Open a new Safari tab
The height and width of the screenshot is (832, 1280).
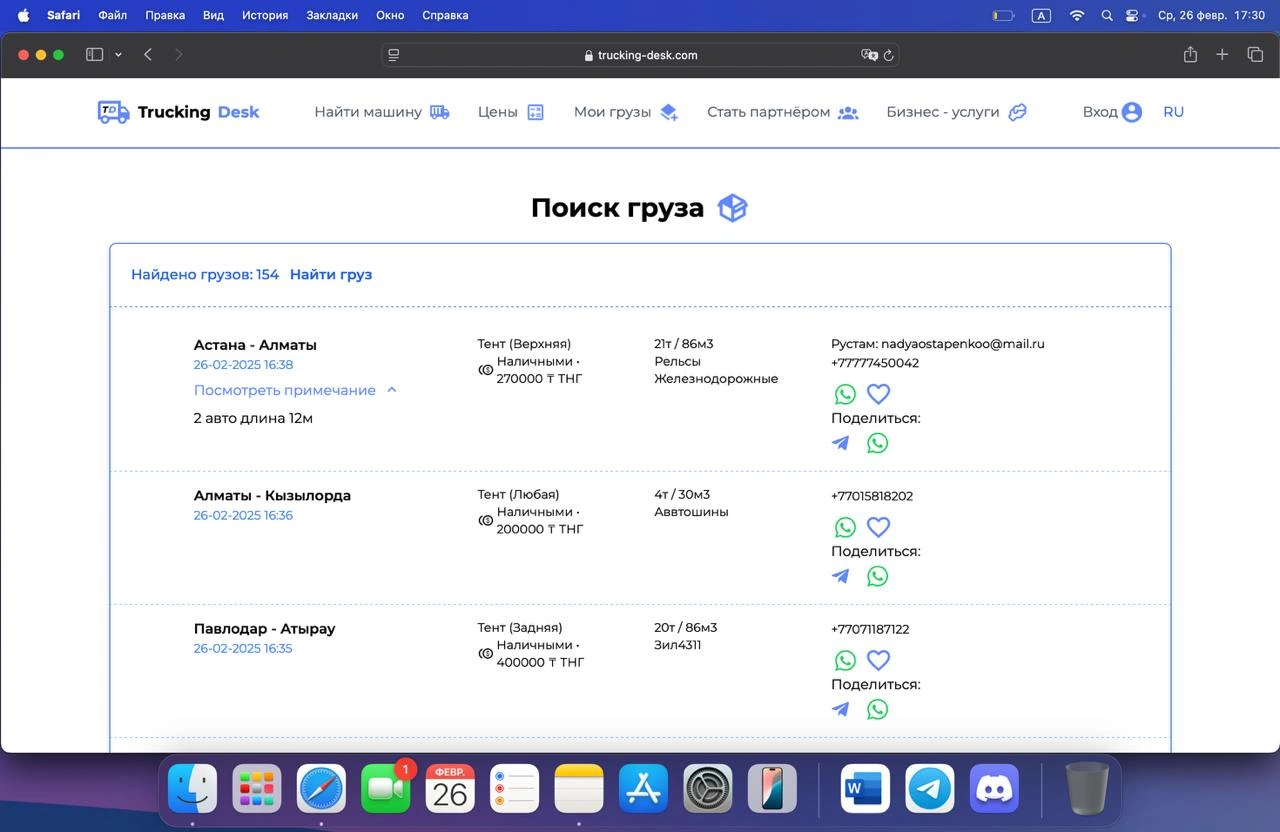pos(1222,55)
